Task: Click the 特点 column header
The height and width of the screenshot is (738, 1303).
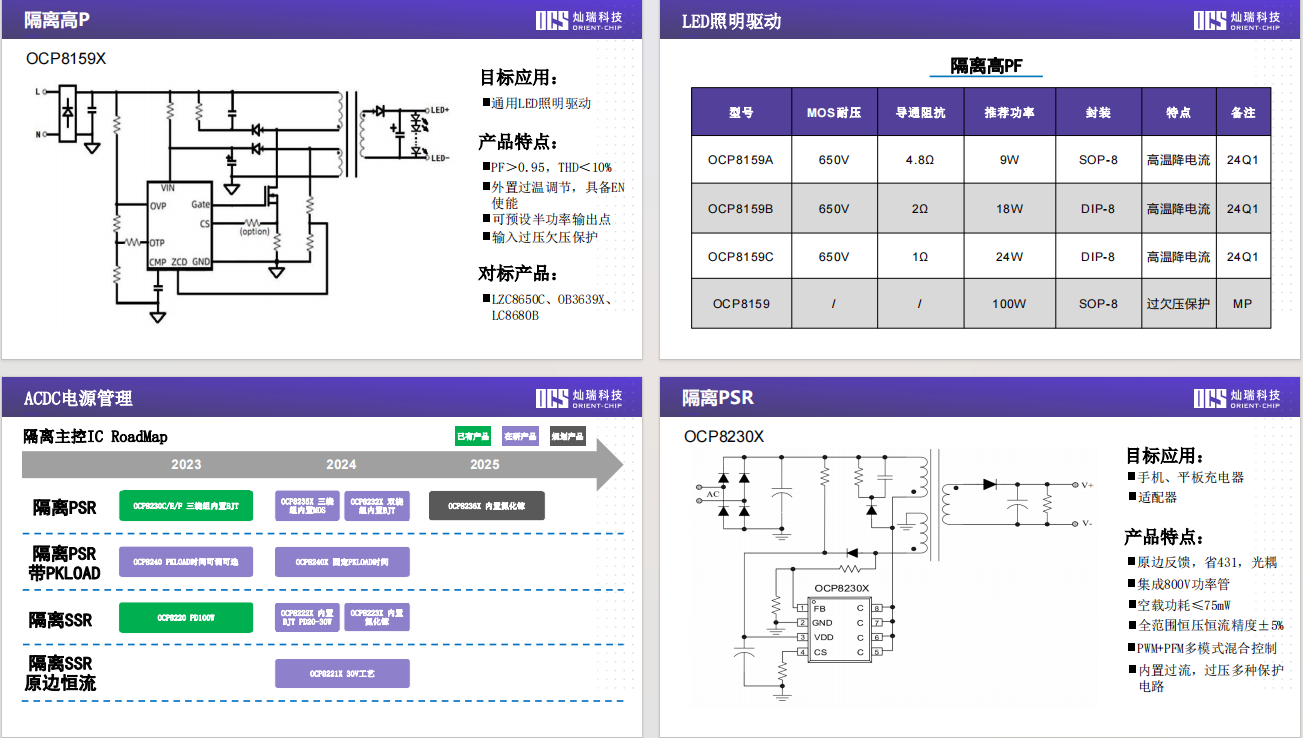Action: coord(1178,112)
